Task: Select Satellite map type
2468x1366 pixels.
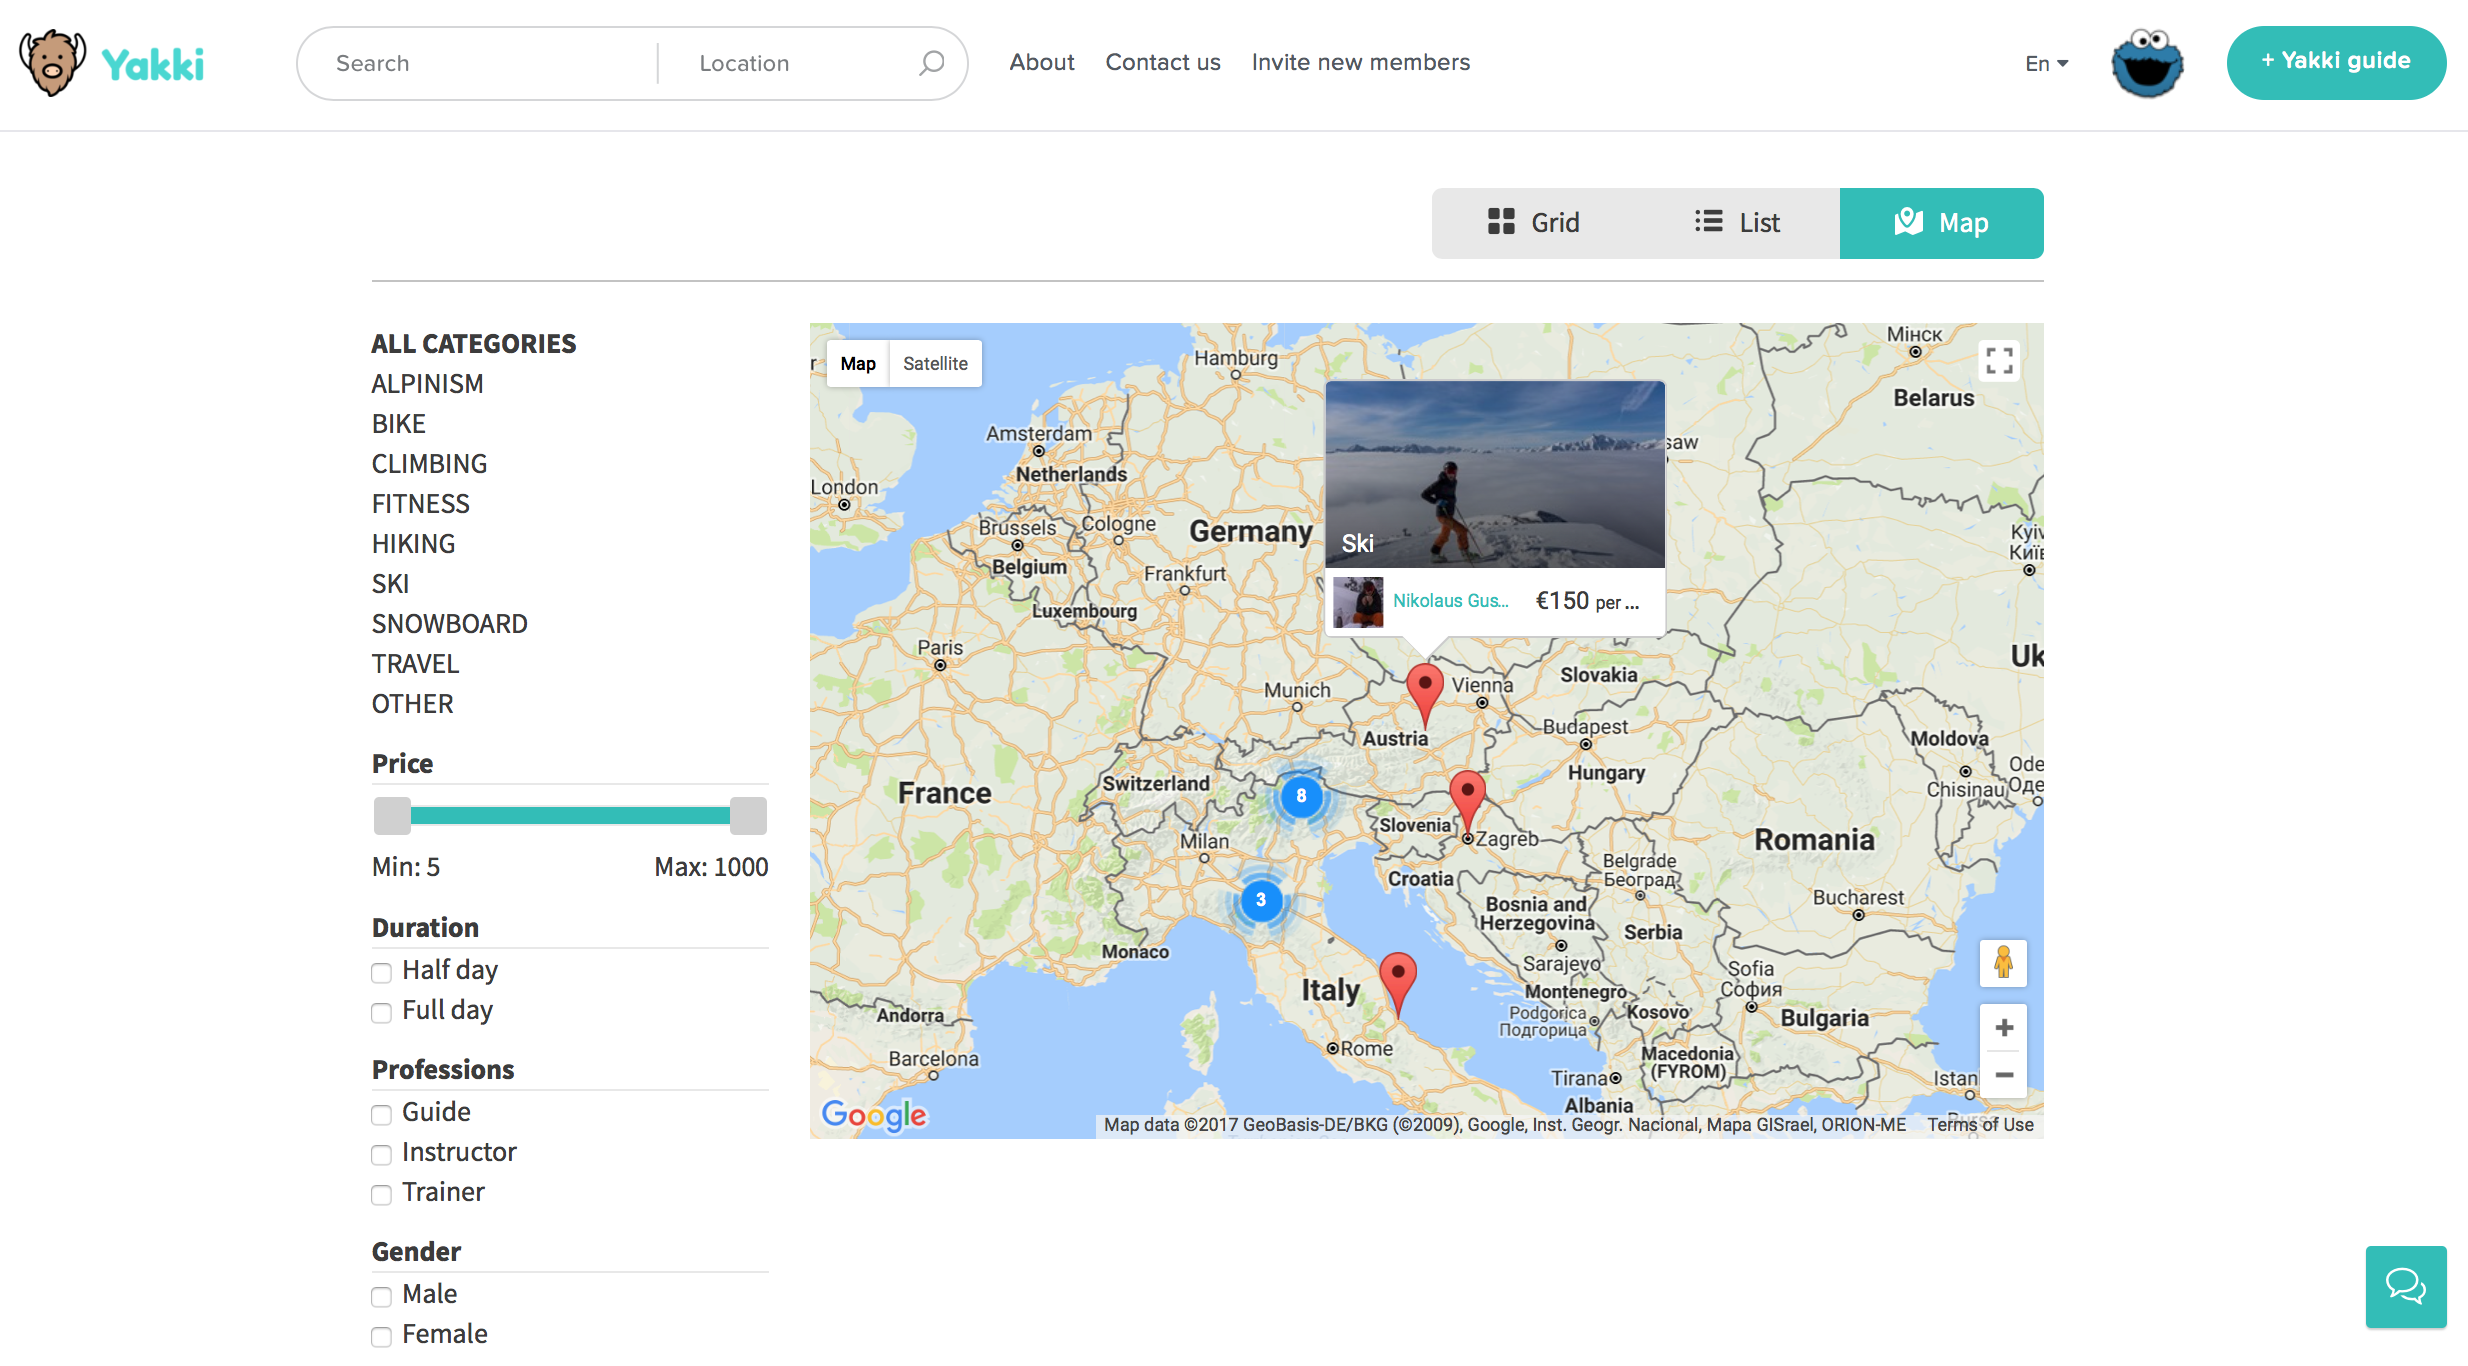Action: 935,363
